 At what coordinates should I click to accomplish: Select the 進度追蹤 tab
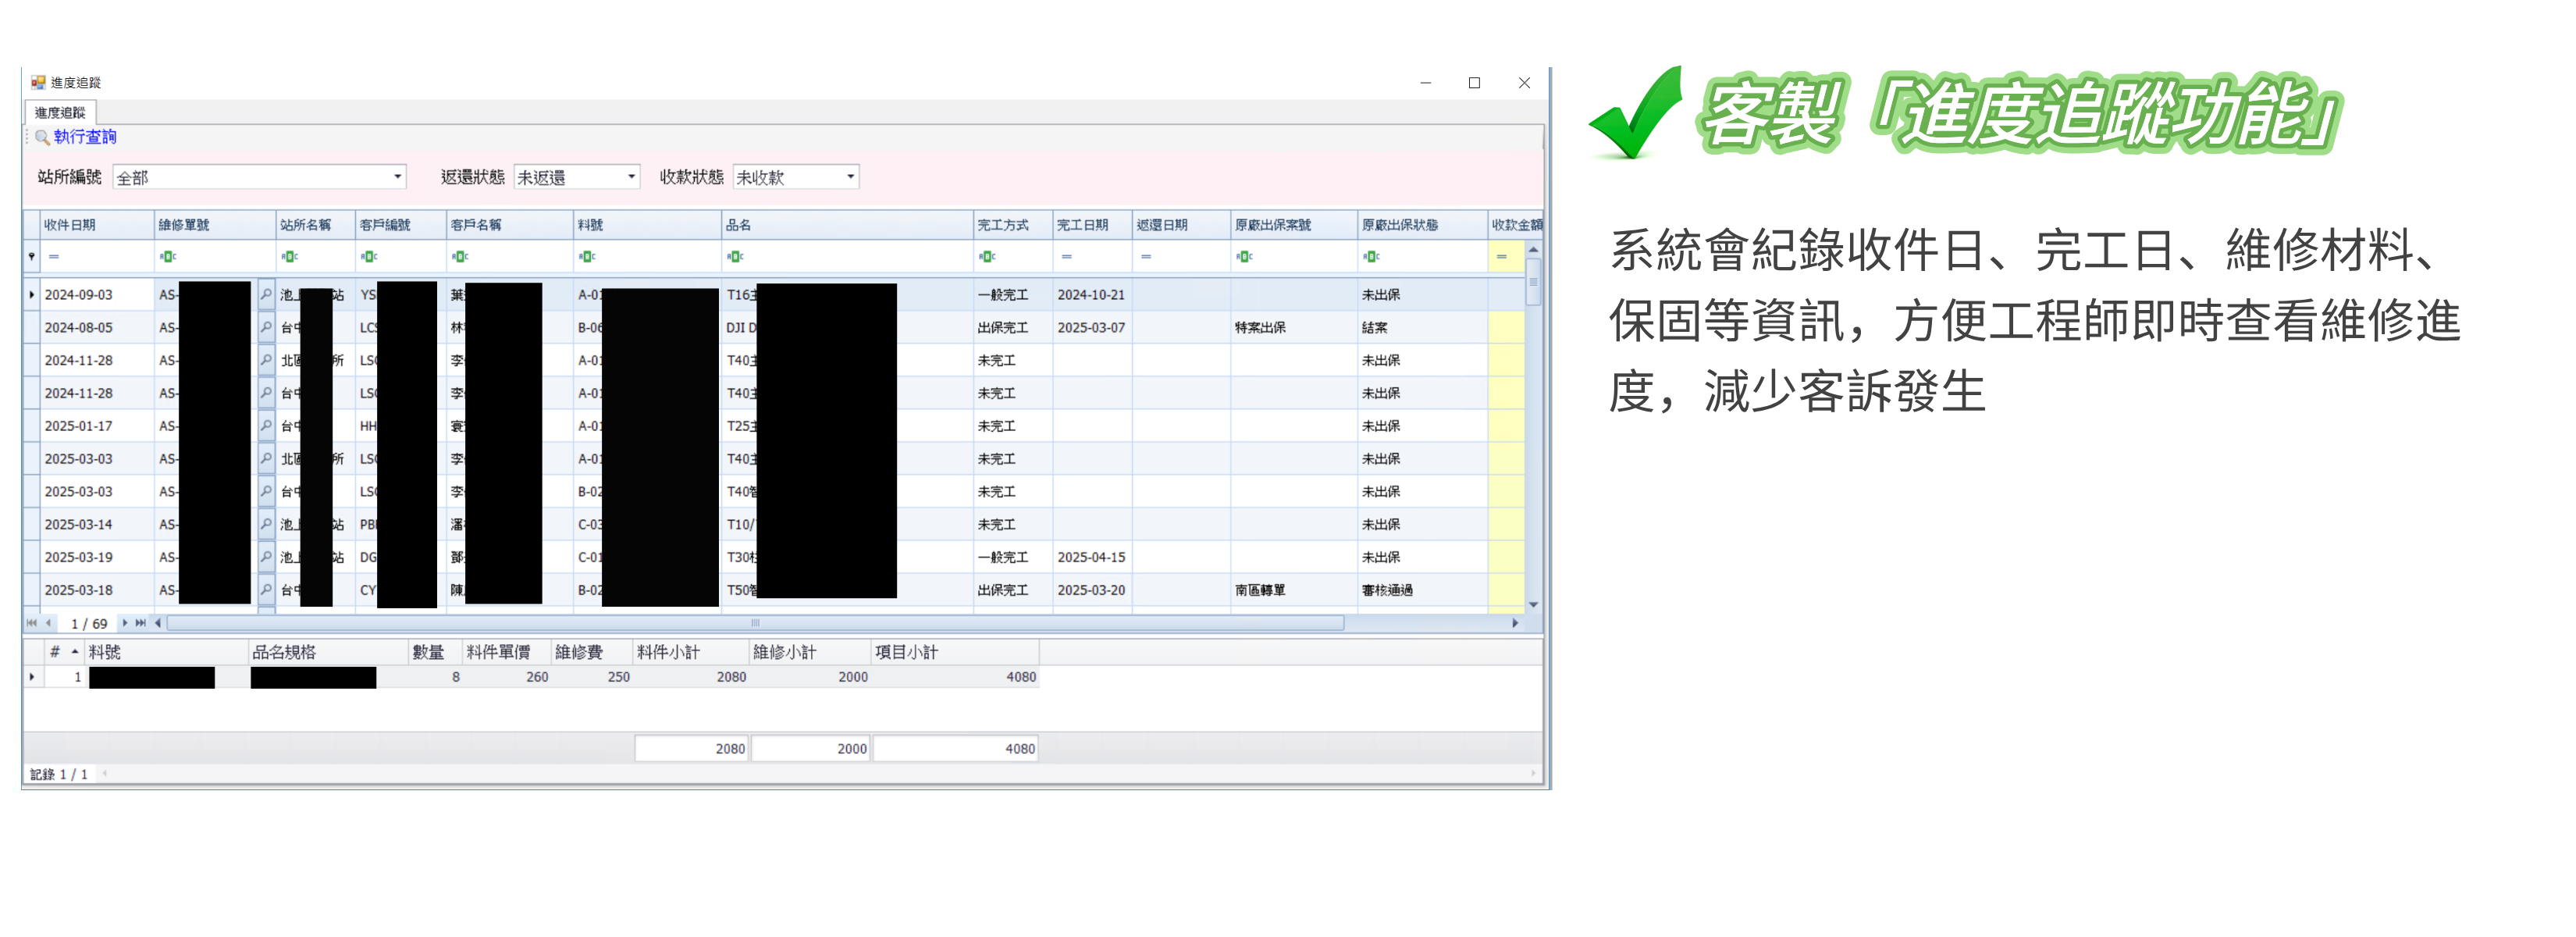[x=60, y=112]
